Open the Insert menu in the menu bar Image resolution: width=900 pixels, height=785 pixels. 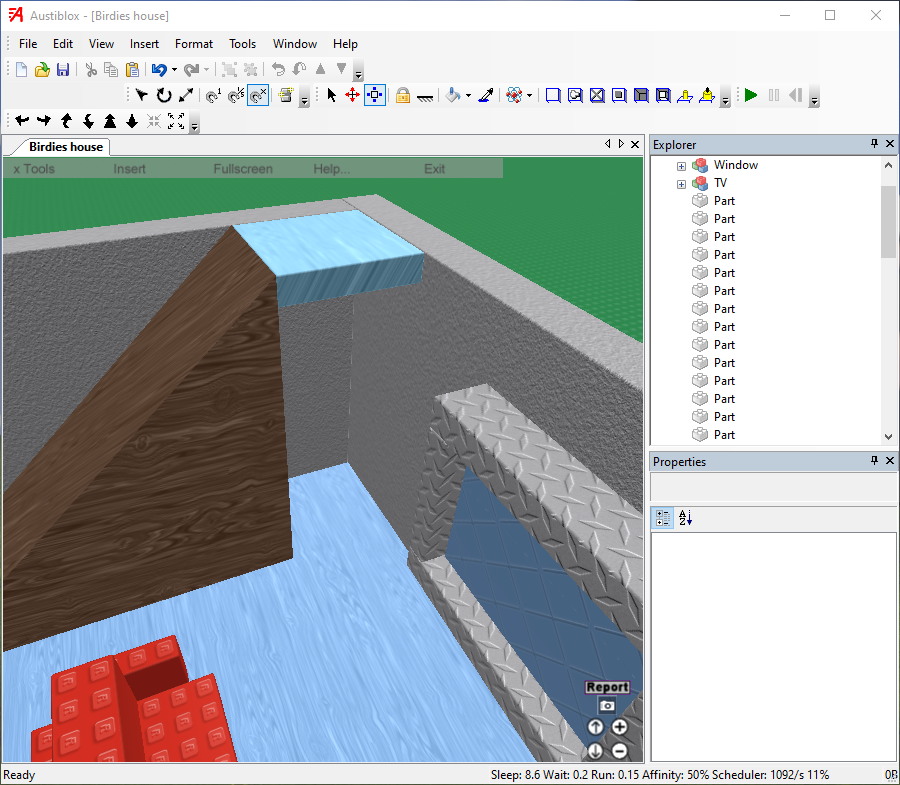click(144, 44)
